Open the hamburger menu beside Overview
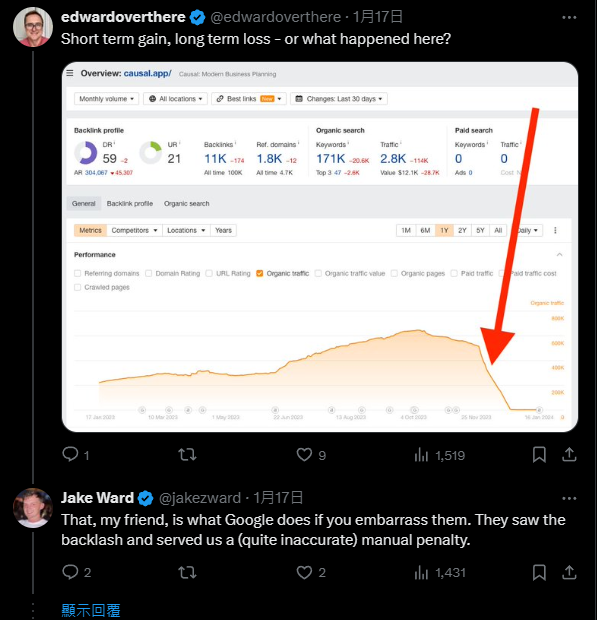597x620 pixels. point(70,73)
